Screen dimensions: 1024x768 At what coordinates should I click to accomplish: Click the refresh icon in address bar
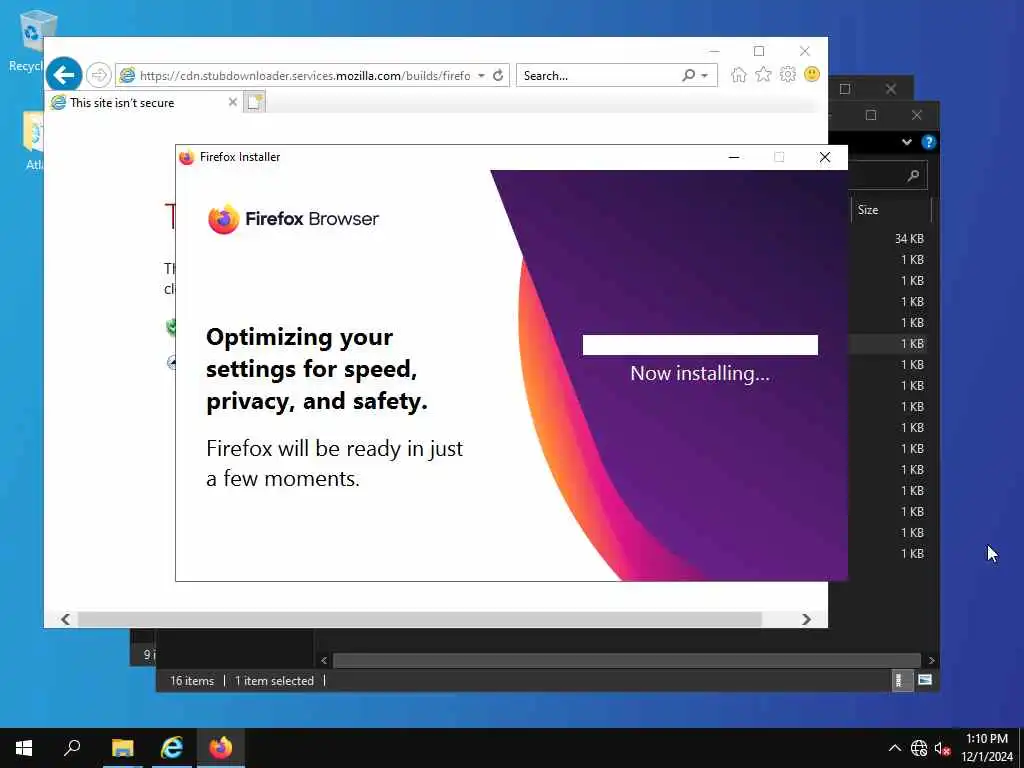(498, 75)
